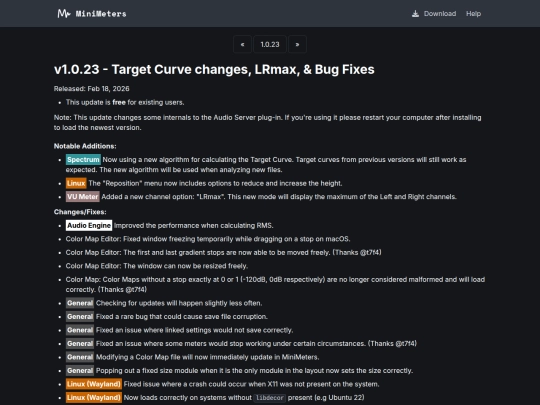Click General tag beside 'Checking for updates'
Image resolution: width=540 pixels, height=405 pixels.
(80, 303)
